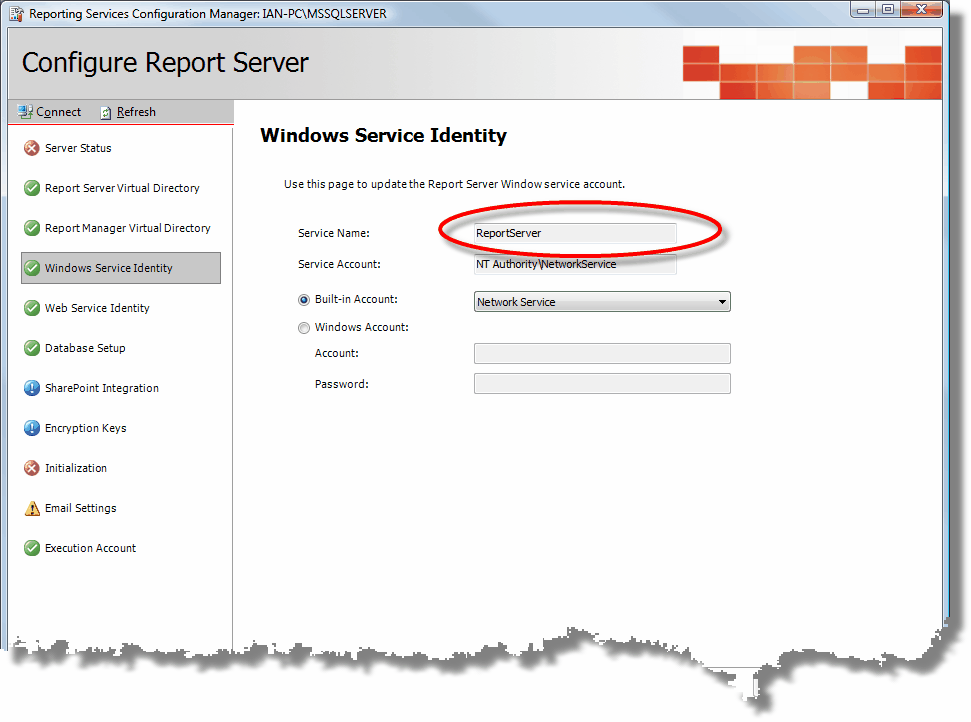This screenshot has height=722, width=971.
Task: Click the Windows Service Identity heading
Action: (383, 135)
